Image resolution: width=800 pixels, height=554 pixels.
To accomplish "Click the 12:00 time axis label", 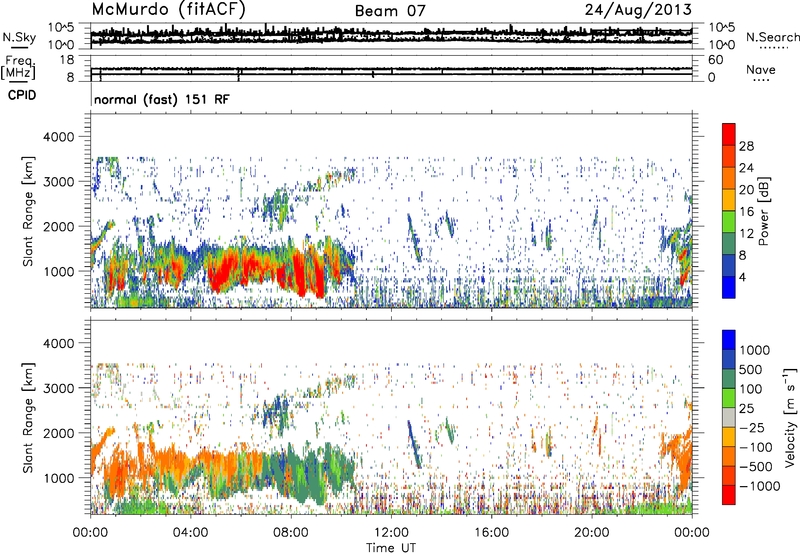I will click(x=391, y=533).
